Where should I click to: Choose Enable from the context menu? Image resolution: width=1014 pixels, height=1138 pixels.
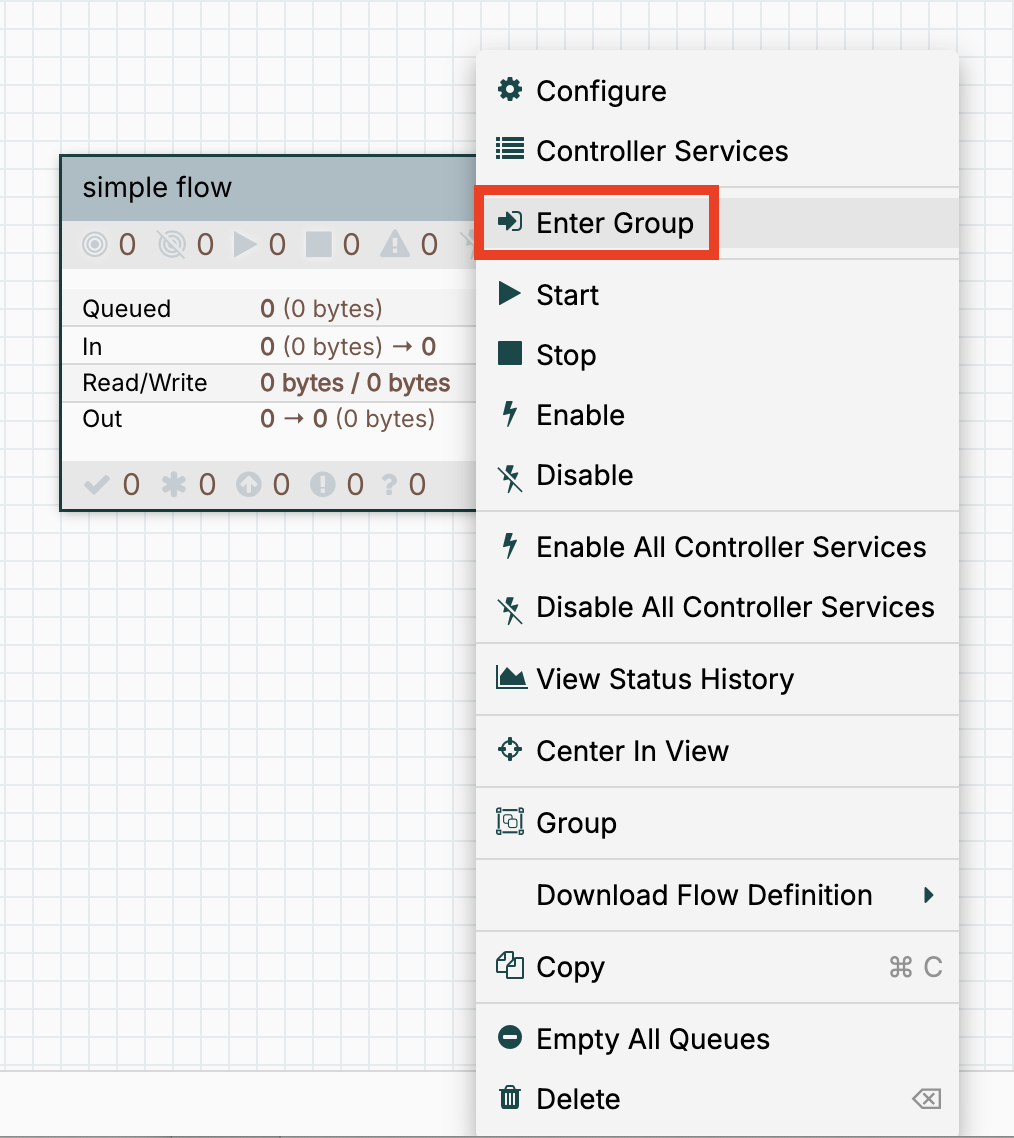click(580, 415)
